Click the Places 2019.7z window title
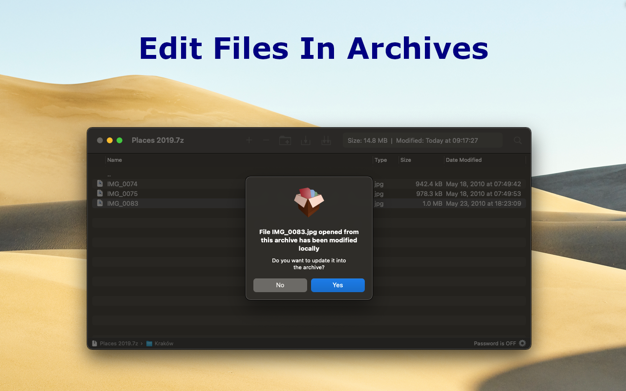This screenshot has width=626, height=391. pos(158,140)
